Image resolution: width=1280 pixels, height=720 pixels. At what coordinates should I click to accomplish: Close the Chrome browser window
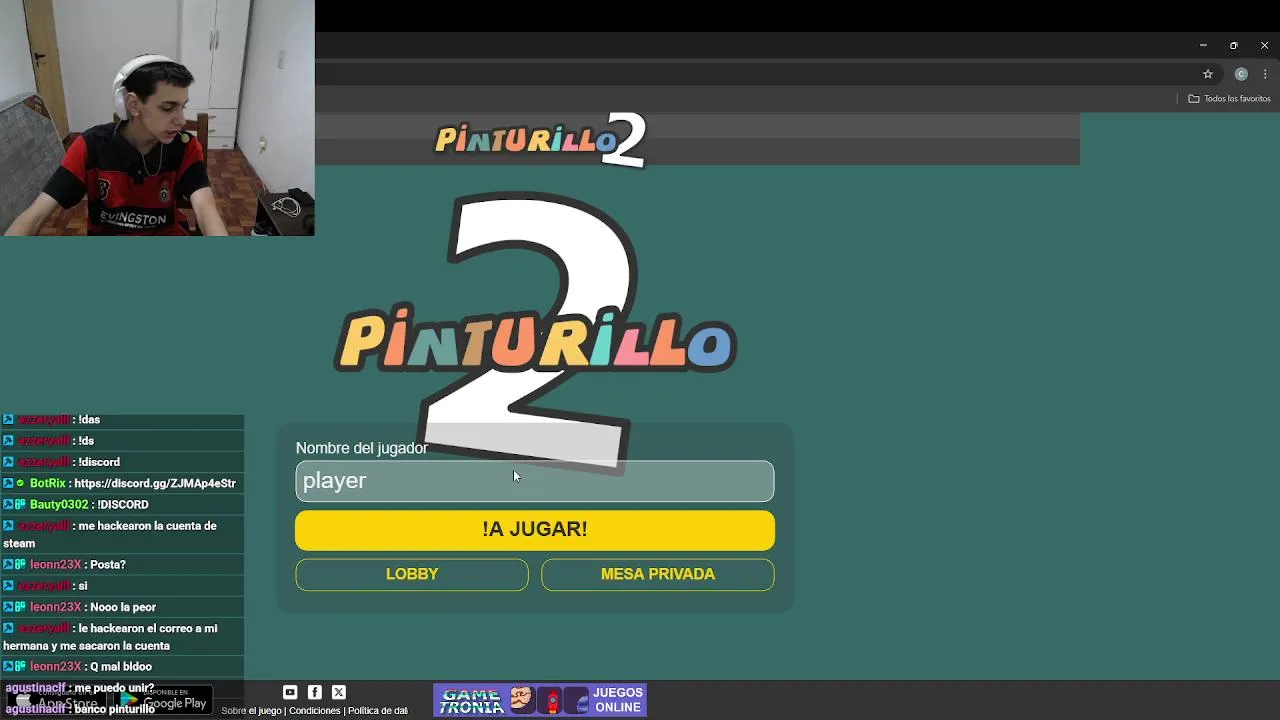1264,45
